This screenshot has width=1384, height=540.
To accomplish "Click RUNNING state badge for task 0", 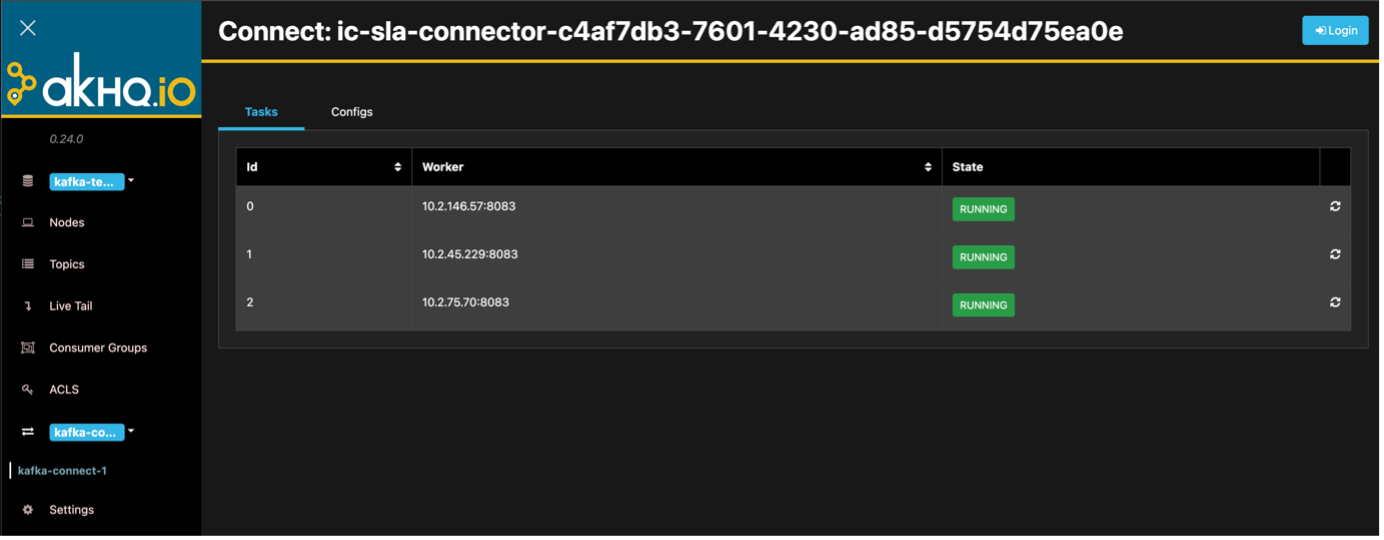I will pos(985,210).
